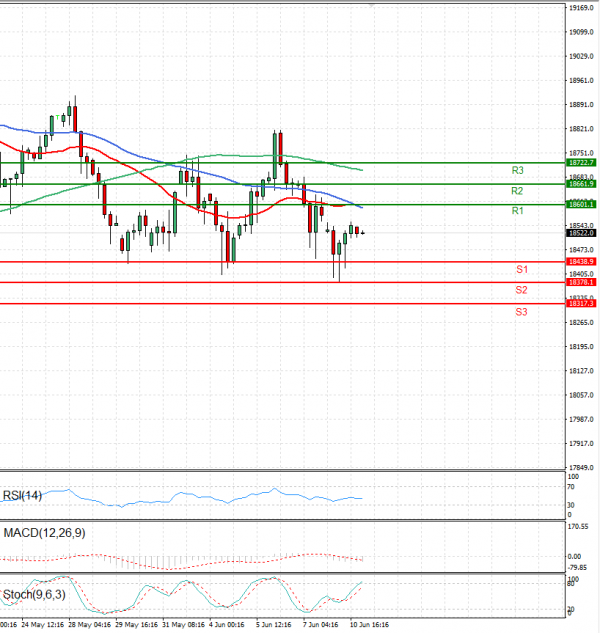Viewport: 600px width, 633px height.
Task: Click the R3 resistance label
Action: (517, 170)
